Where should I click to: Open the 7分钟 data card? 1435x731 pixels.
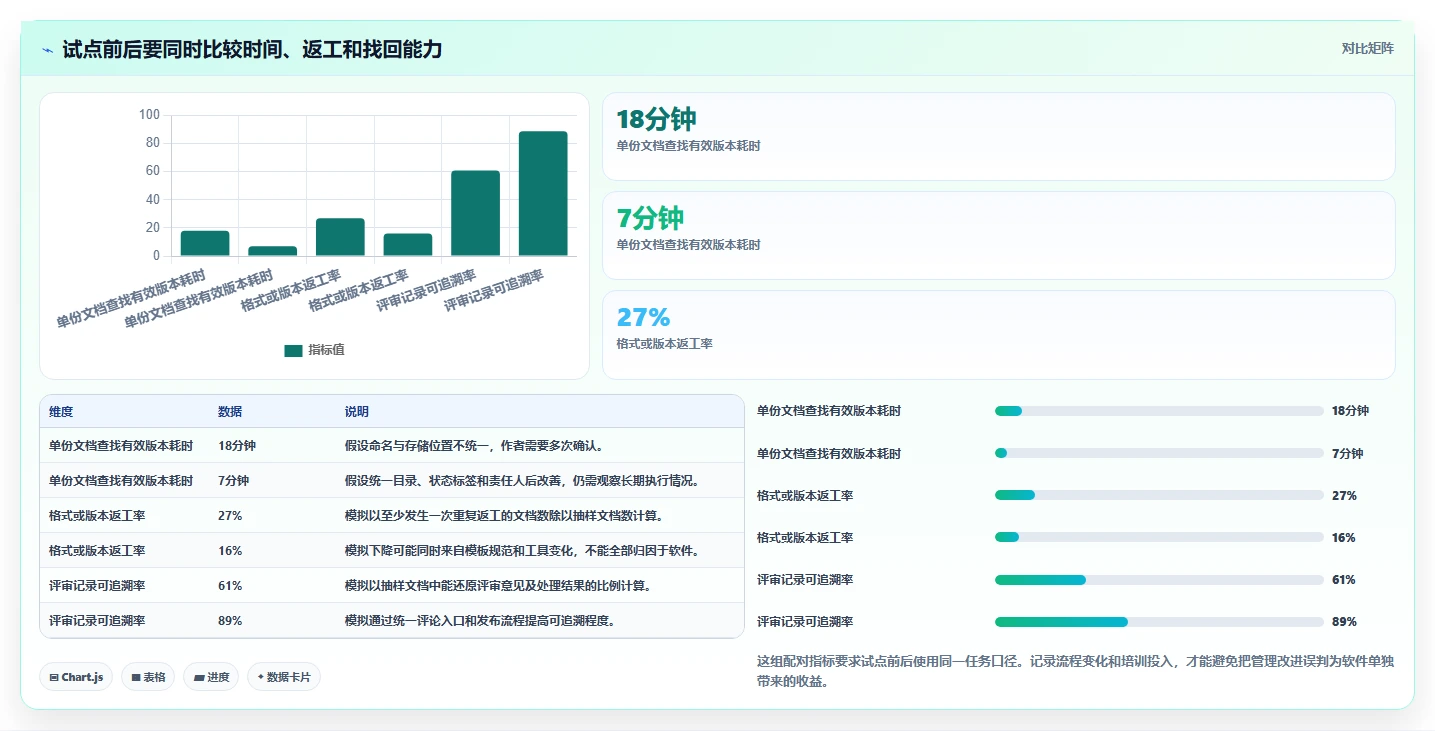pos(998,235)
